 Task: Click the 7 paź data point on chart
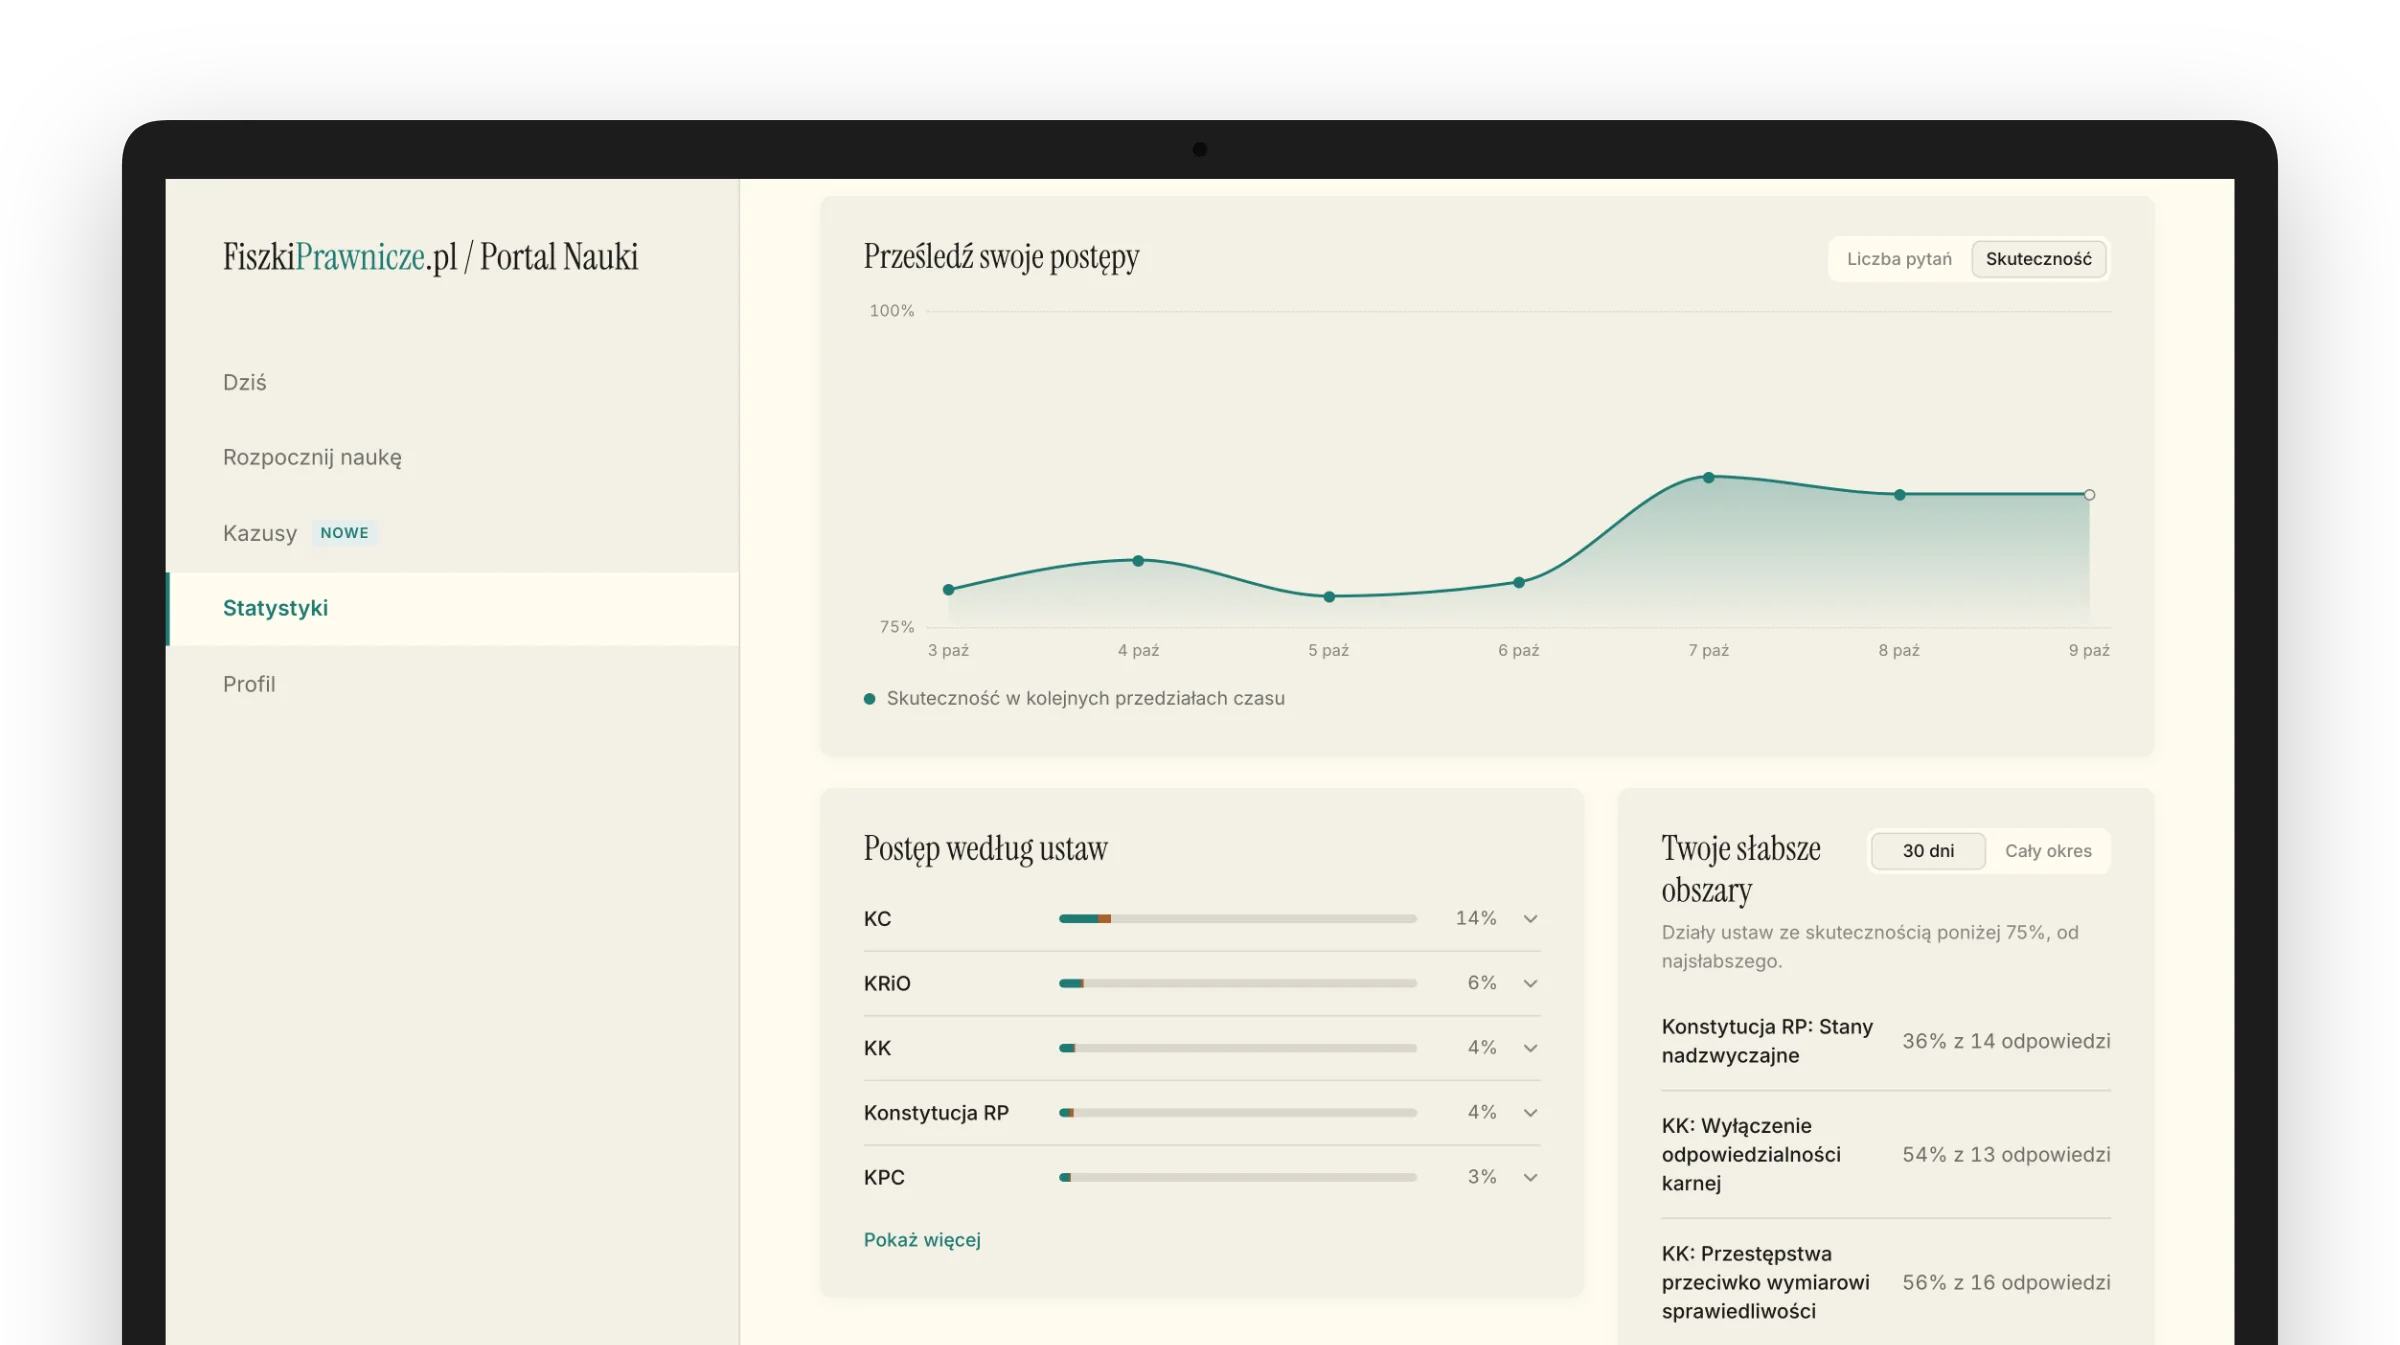(x=1709, y=478)
